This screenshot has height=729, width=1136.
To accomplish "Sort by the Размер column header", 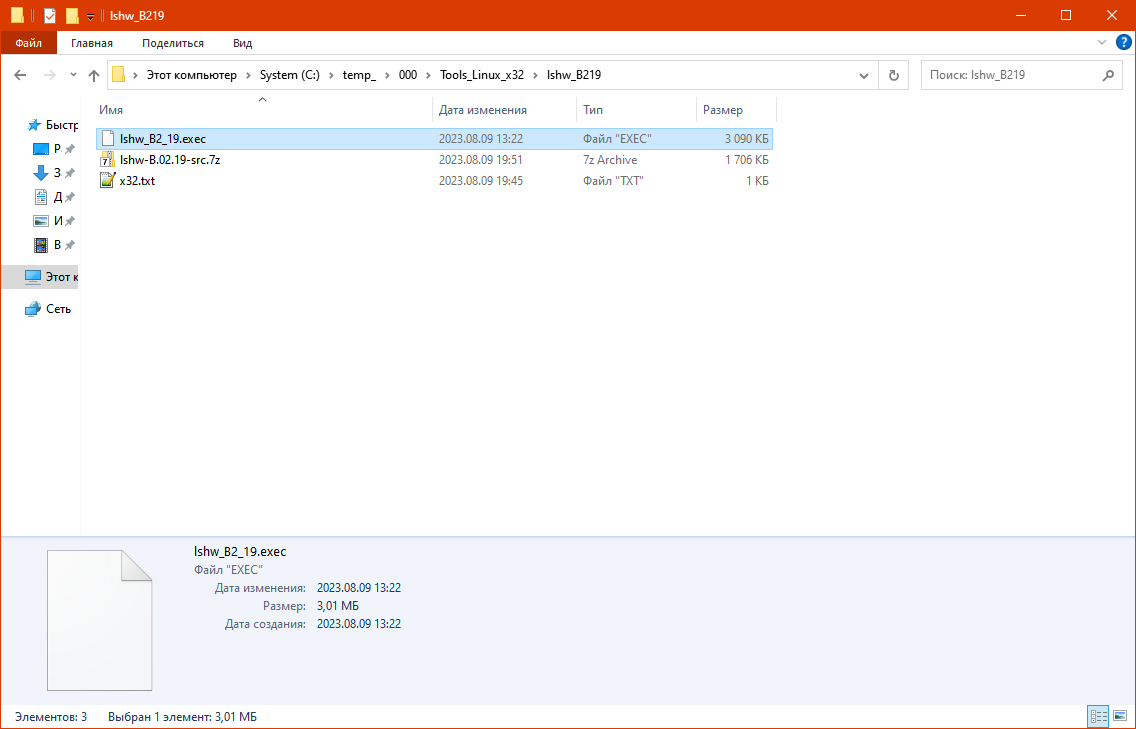I will click(736, 109).
